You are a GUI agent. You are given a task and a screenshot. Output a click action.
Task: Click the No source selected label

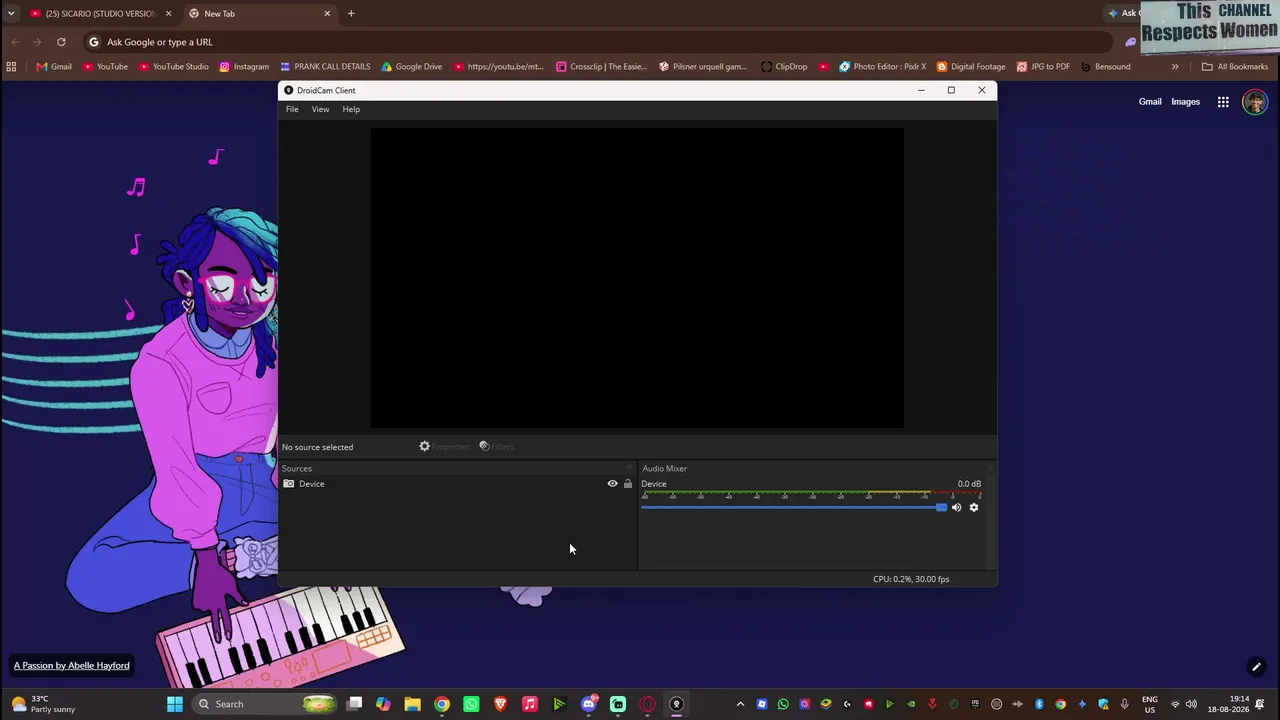317,447
